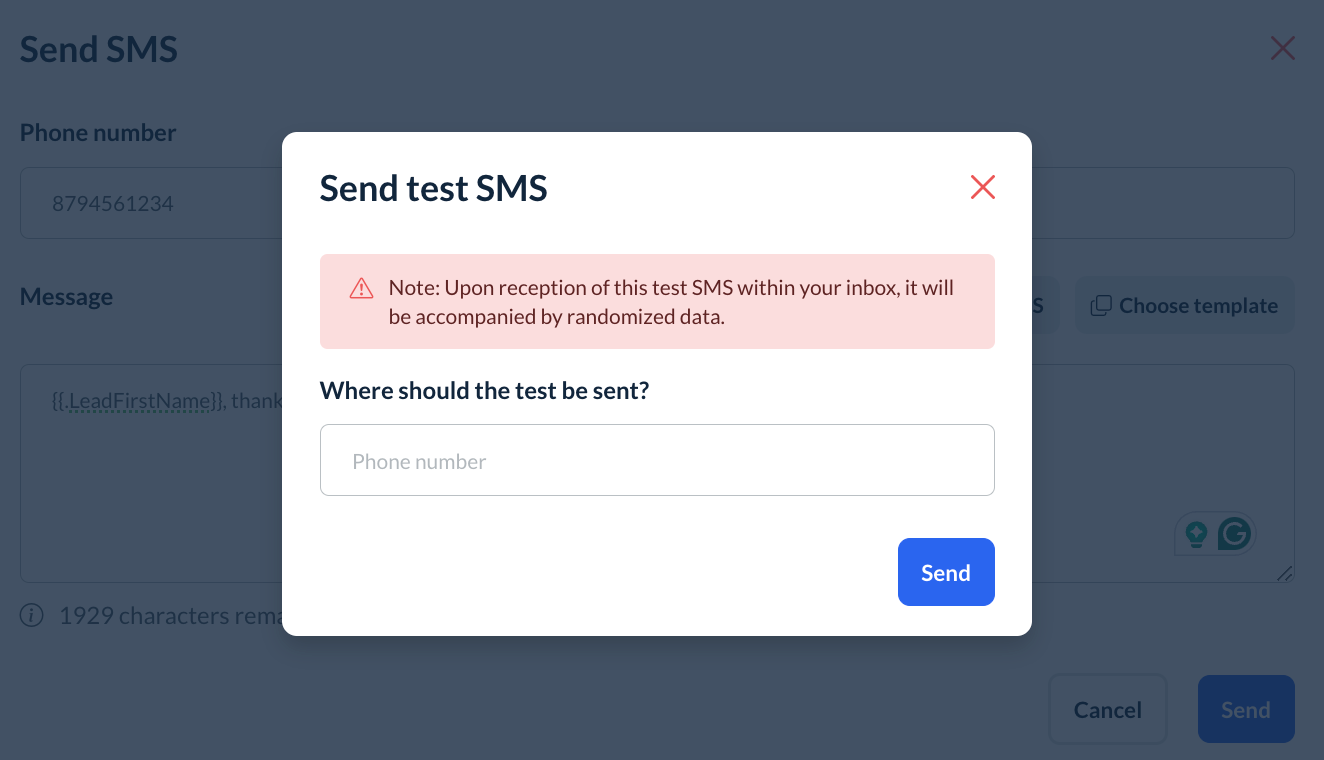This screenshot has width=1324, height=760.
Task: Click the copy icon beside Choose template
Action: click(1101, 306)
